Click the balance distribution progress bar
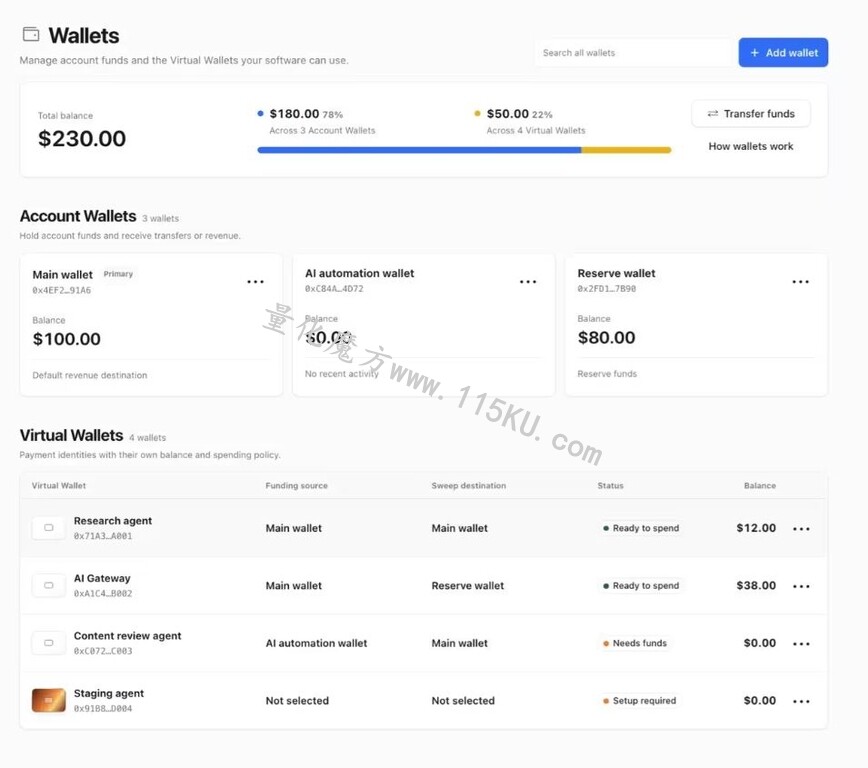The width and height of the screenshot is (868, 768). tap(464, 150)
